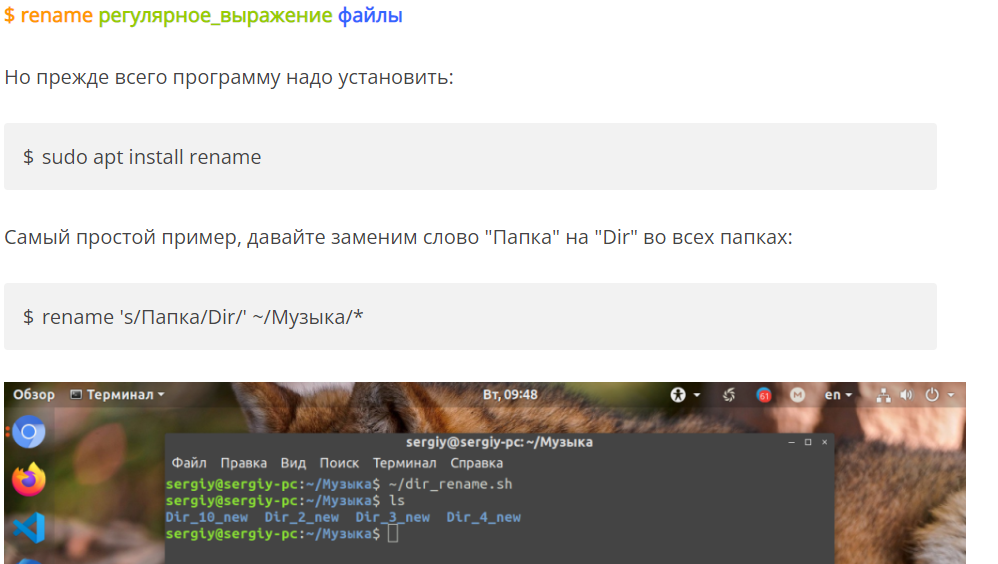Open the Вид menu in terminal
Screen dimensions: 998x564
point(293,463)
